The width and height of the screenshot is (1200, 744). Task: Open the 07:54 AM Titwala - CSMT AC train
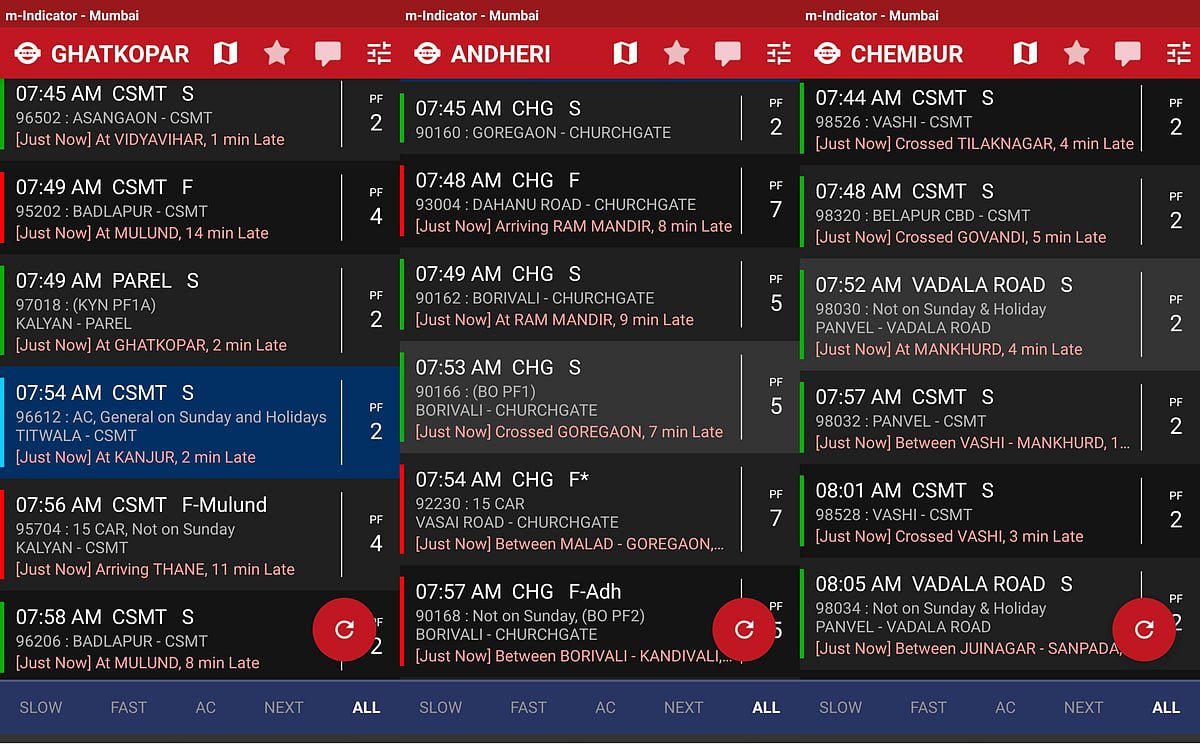[200, 423]
